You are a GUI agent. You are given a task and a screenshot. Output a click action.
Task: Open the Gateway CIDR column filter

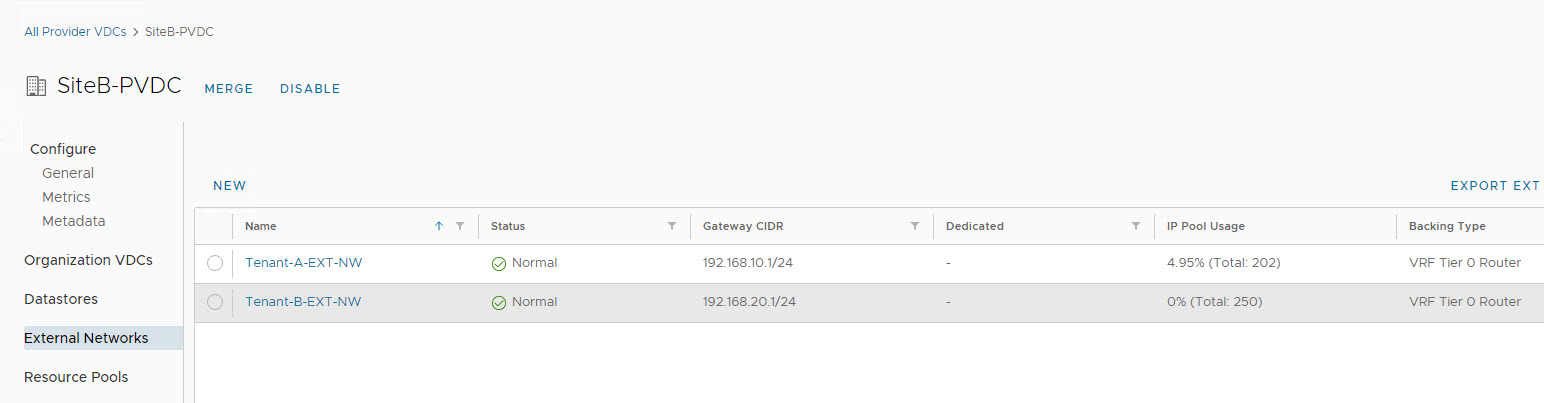tap(914, 226)
